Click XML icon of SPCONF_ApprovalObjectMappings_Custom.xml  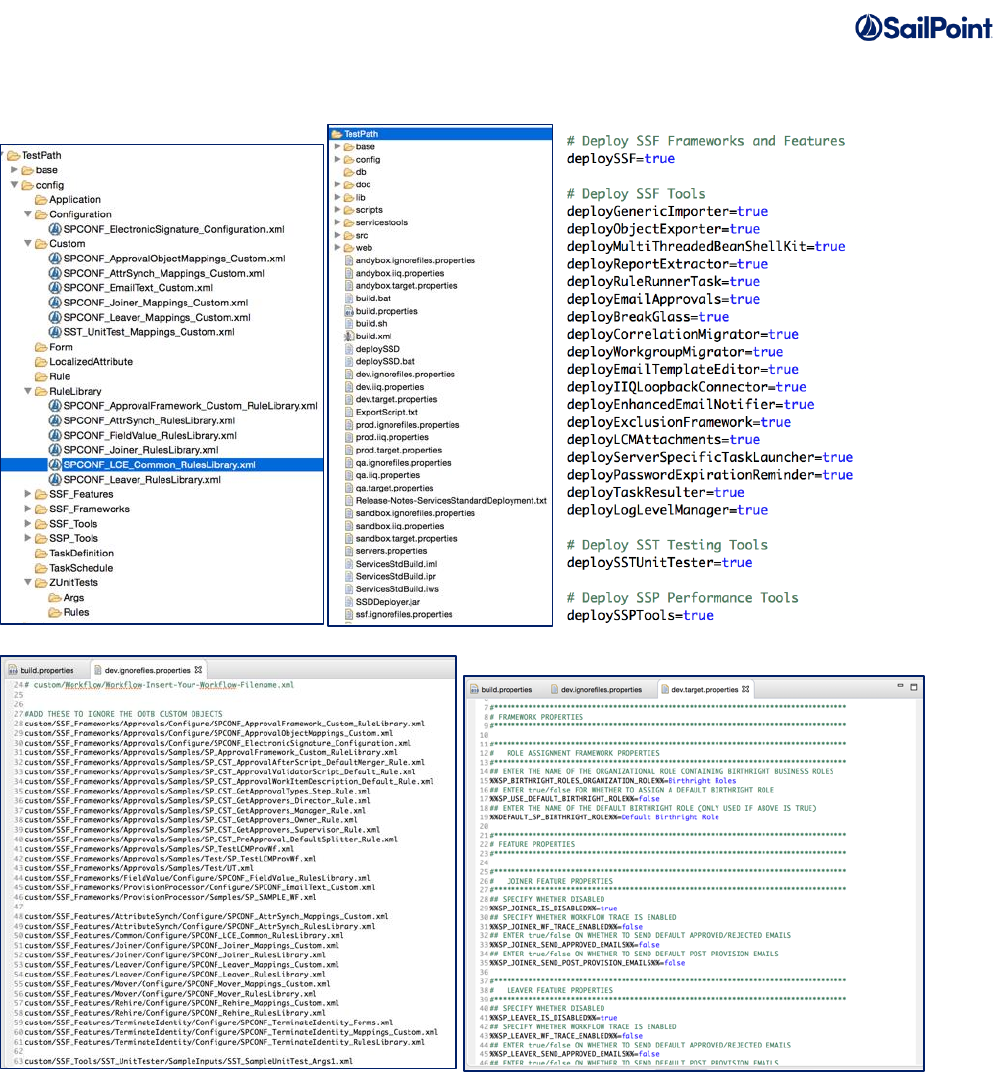55,258
